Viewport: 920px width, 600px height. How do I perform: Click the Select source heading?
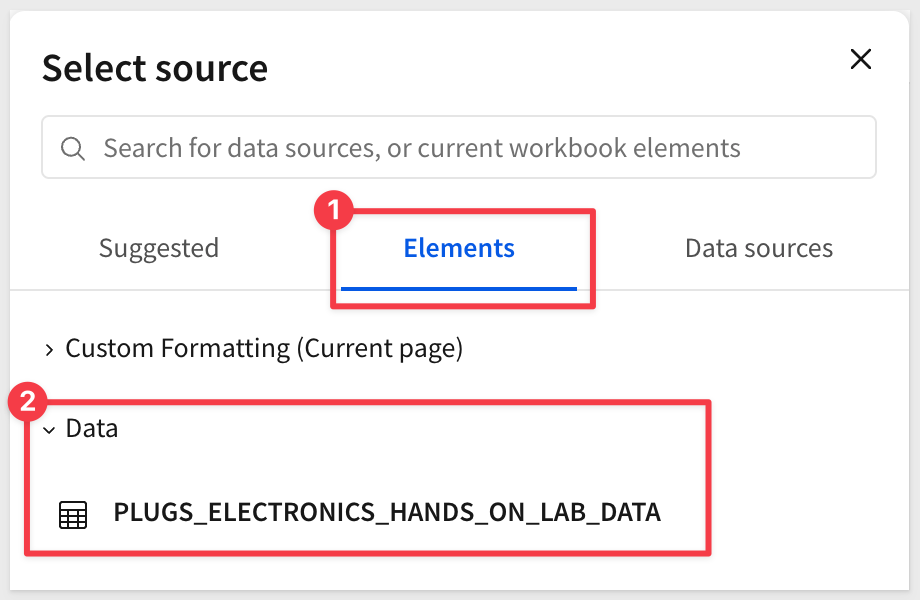coord(155,69)
